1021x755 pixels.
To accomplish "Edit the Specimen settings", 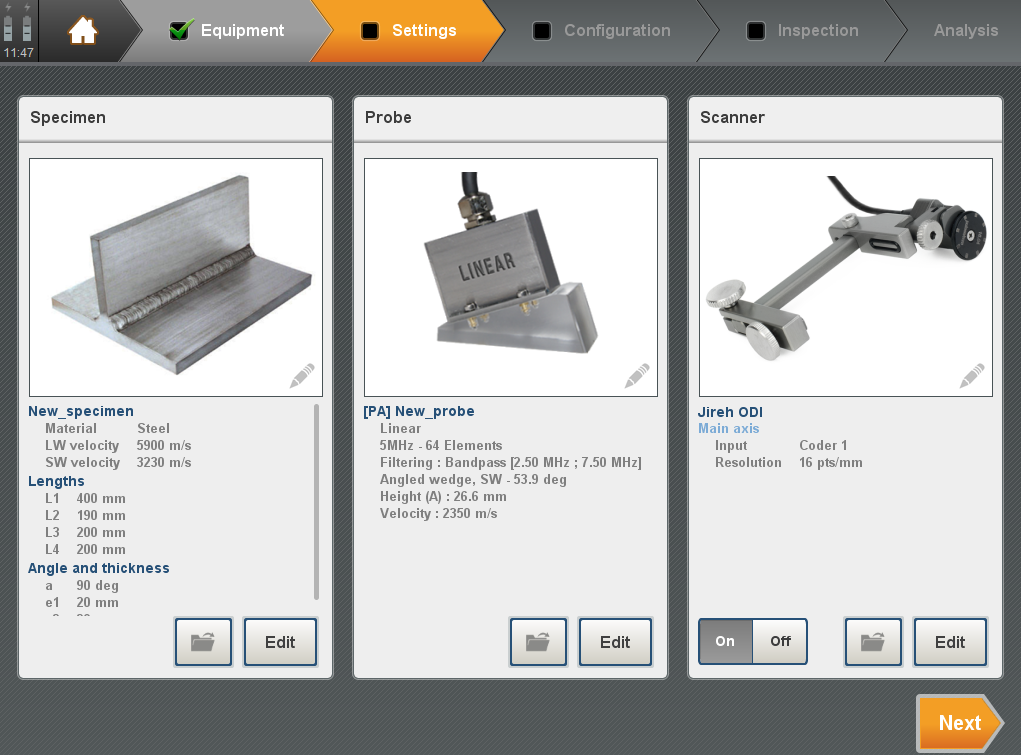I will click(280, 642).
